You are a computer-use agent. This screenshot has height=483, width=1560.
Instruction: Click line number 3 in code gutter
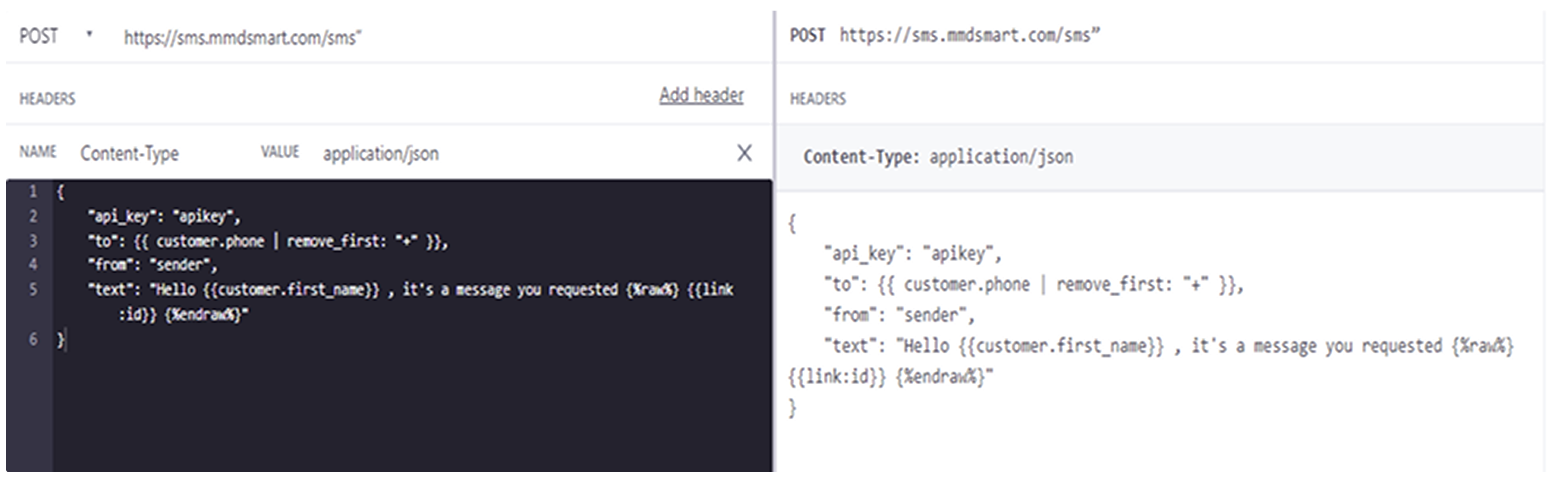click(33, 241)
